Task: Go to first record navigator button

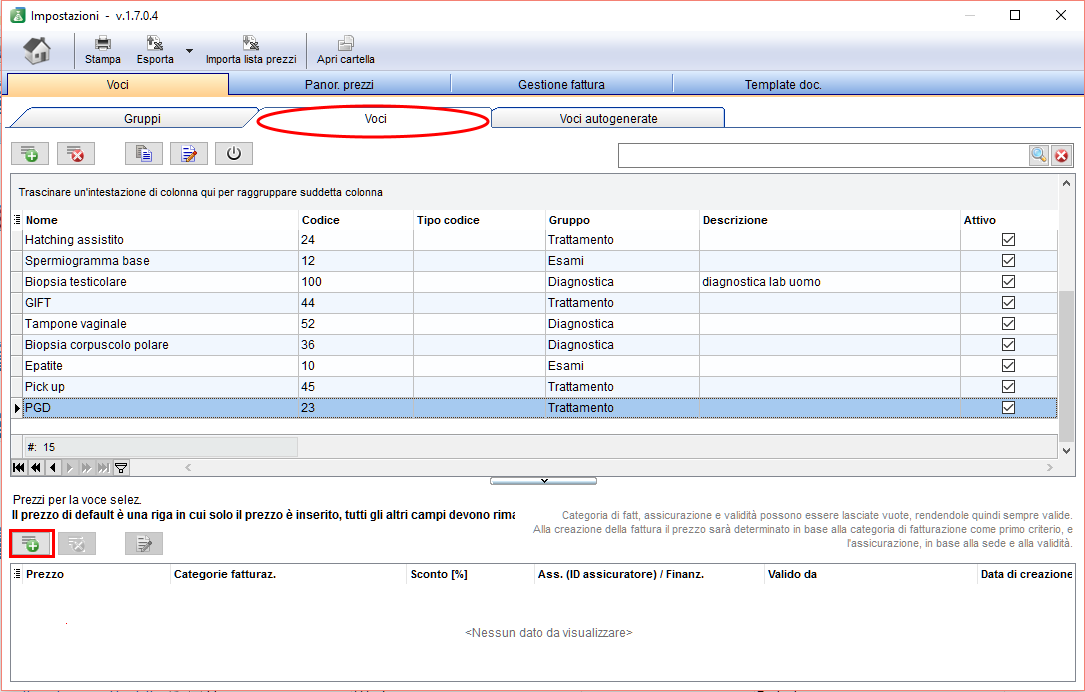Action: tap(19, 468)
